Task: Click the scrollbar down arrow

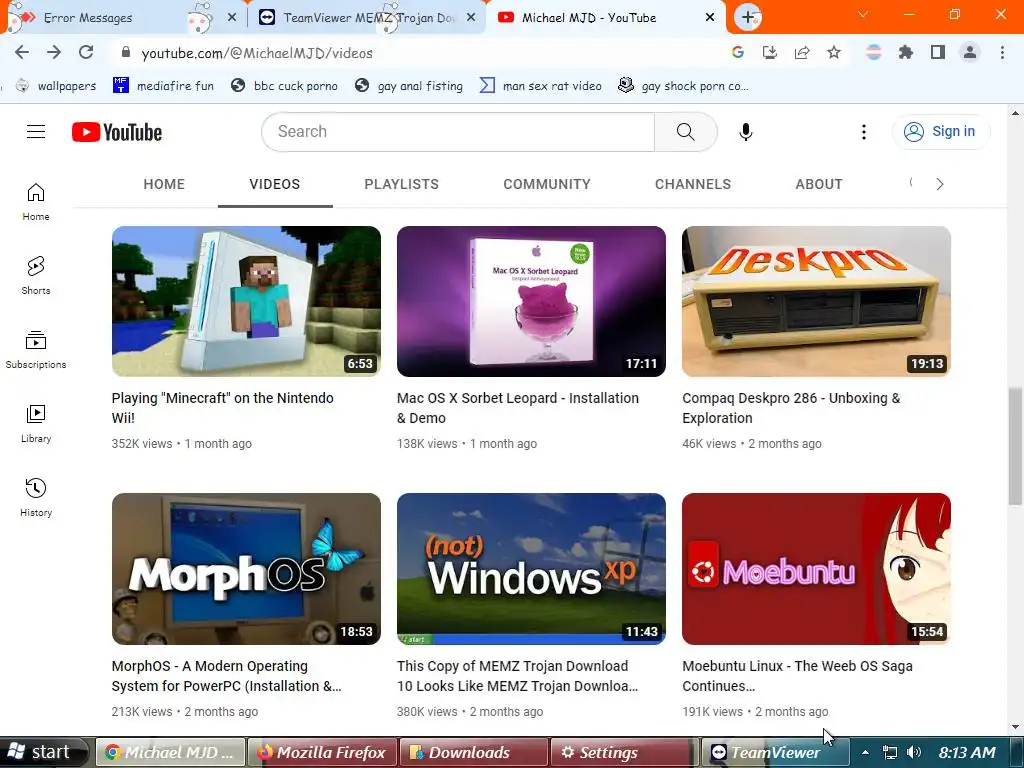Action: click(1015, 727)
